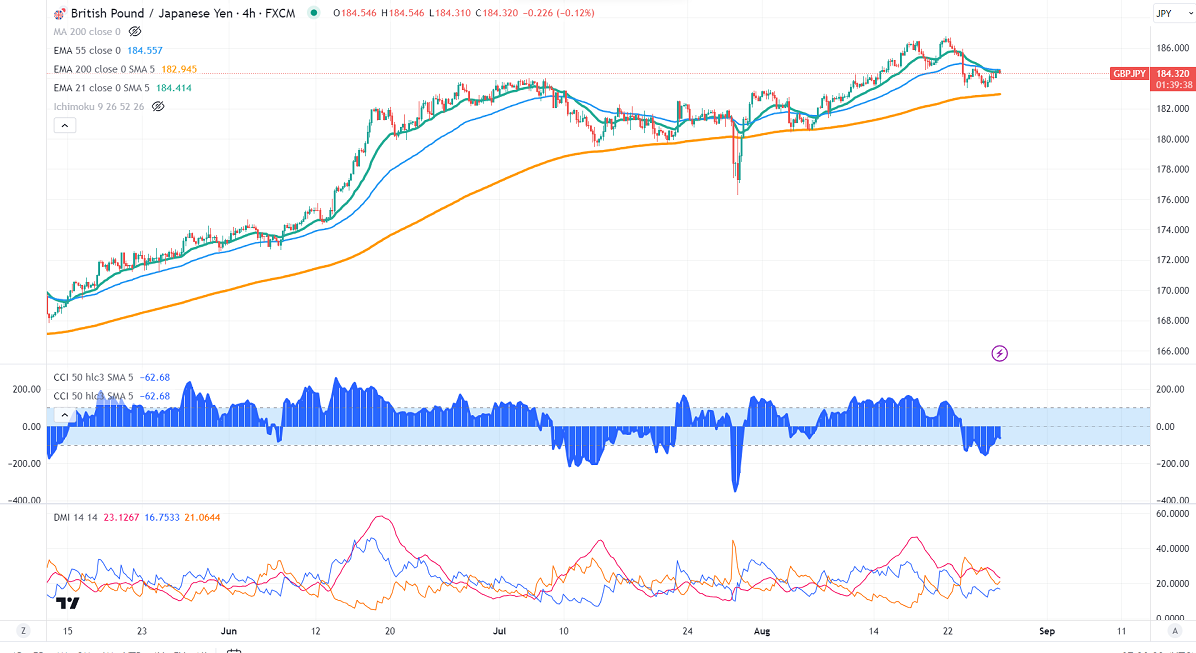The height and width of the screenshot is (653, 1196).
Task: Click the 186.000 price axis label
Action: tap(1172, 48)
